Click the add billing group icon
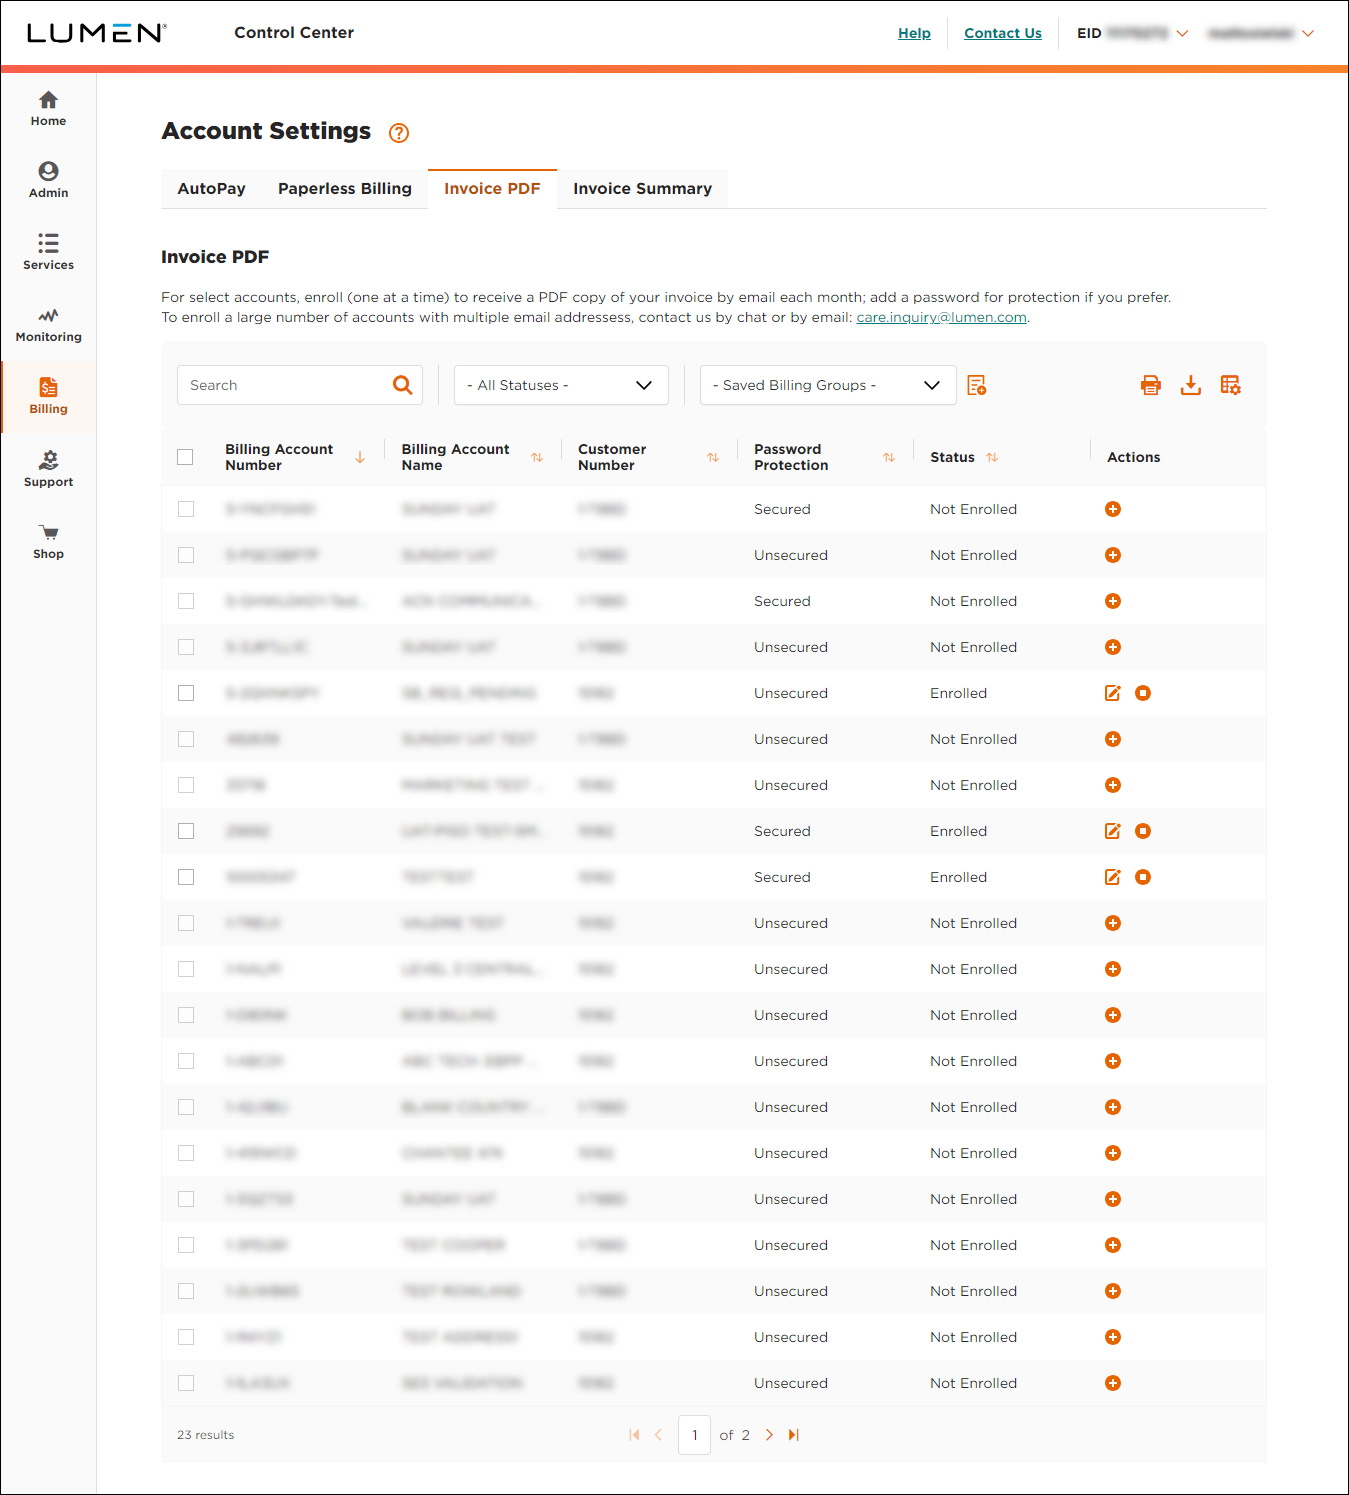The height and width of the screenshot is (1495, 1349). coord(977,385)
